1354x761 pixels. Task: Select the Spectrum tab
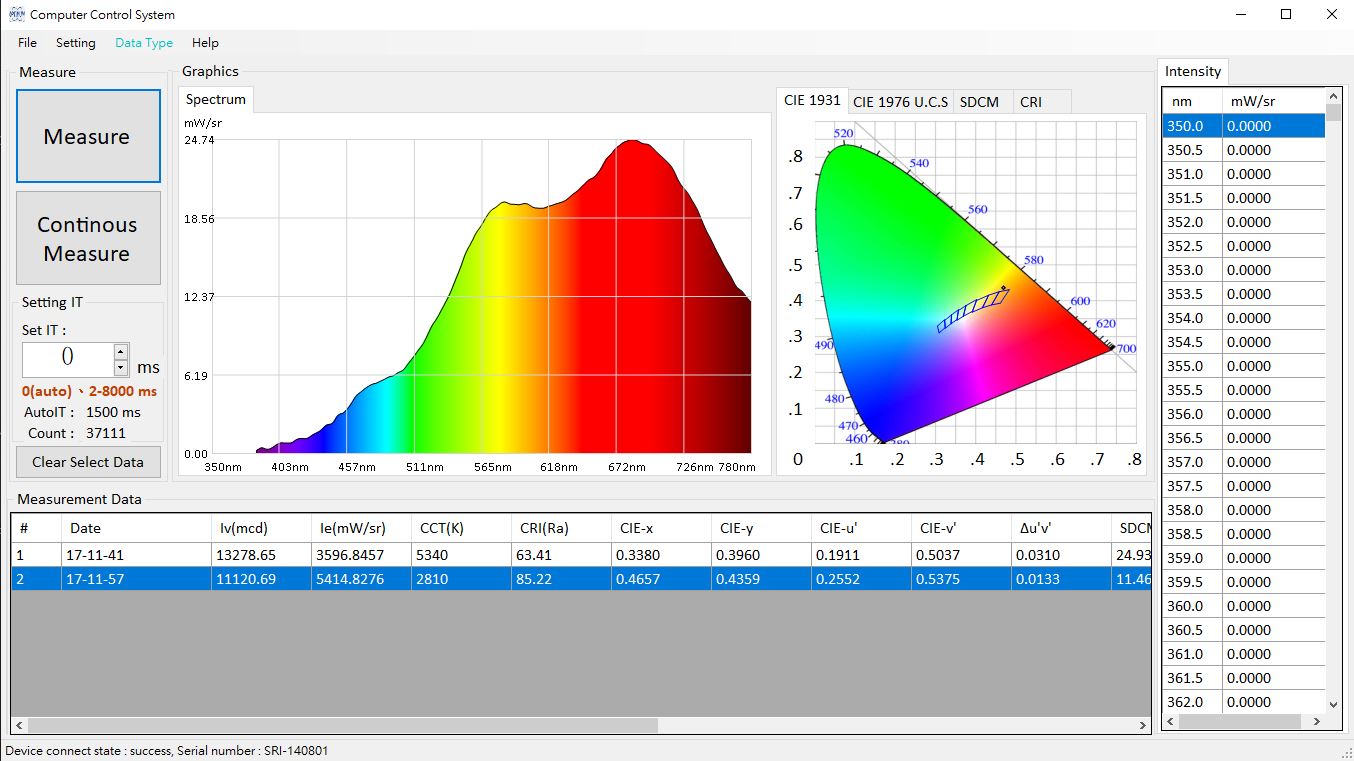216,99
